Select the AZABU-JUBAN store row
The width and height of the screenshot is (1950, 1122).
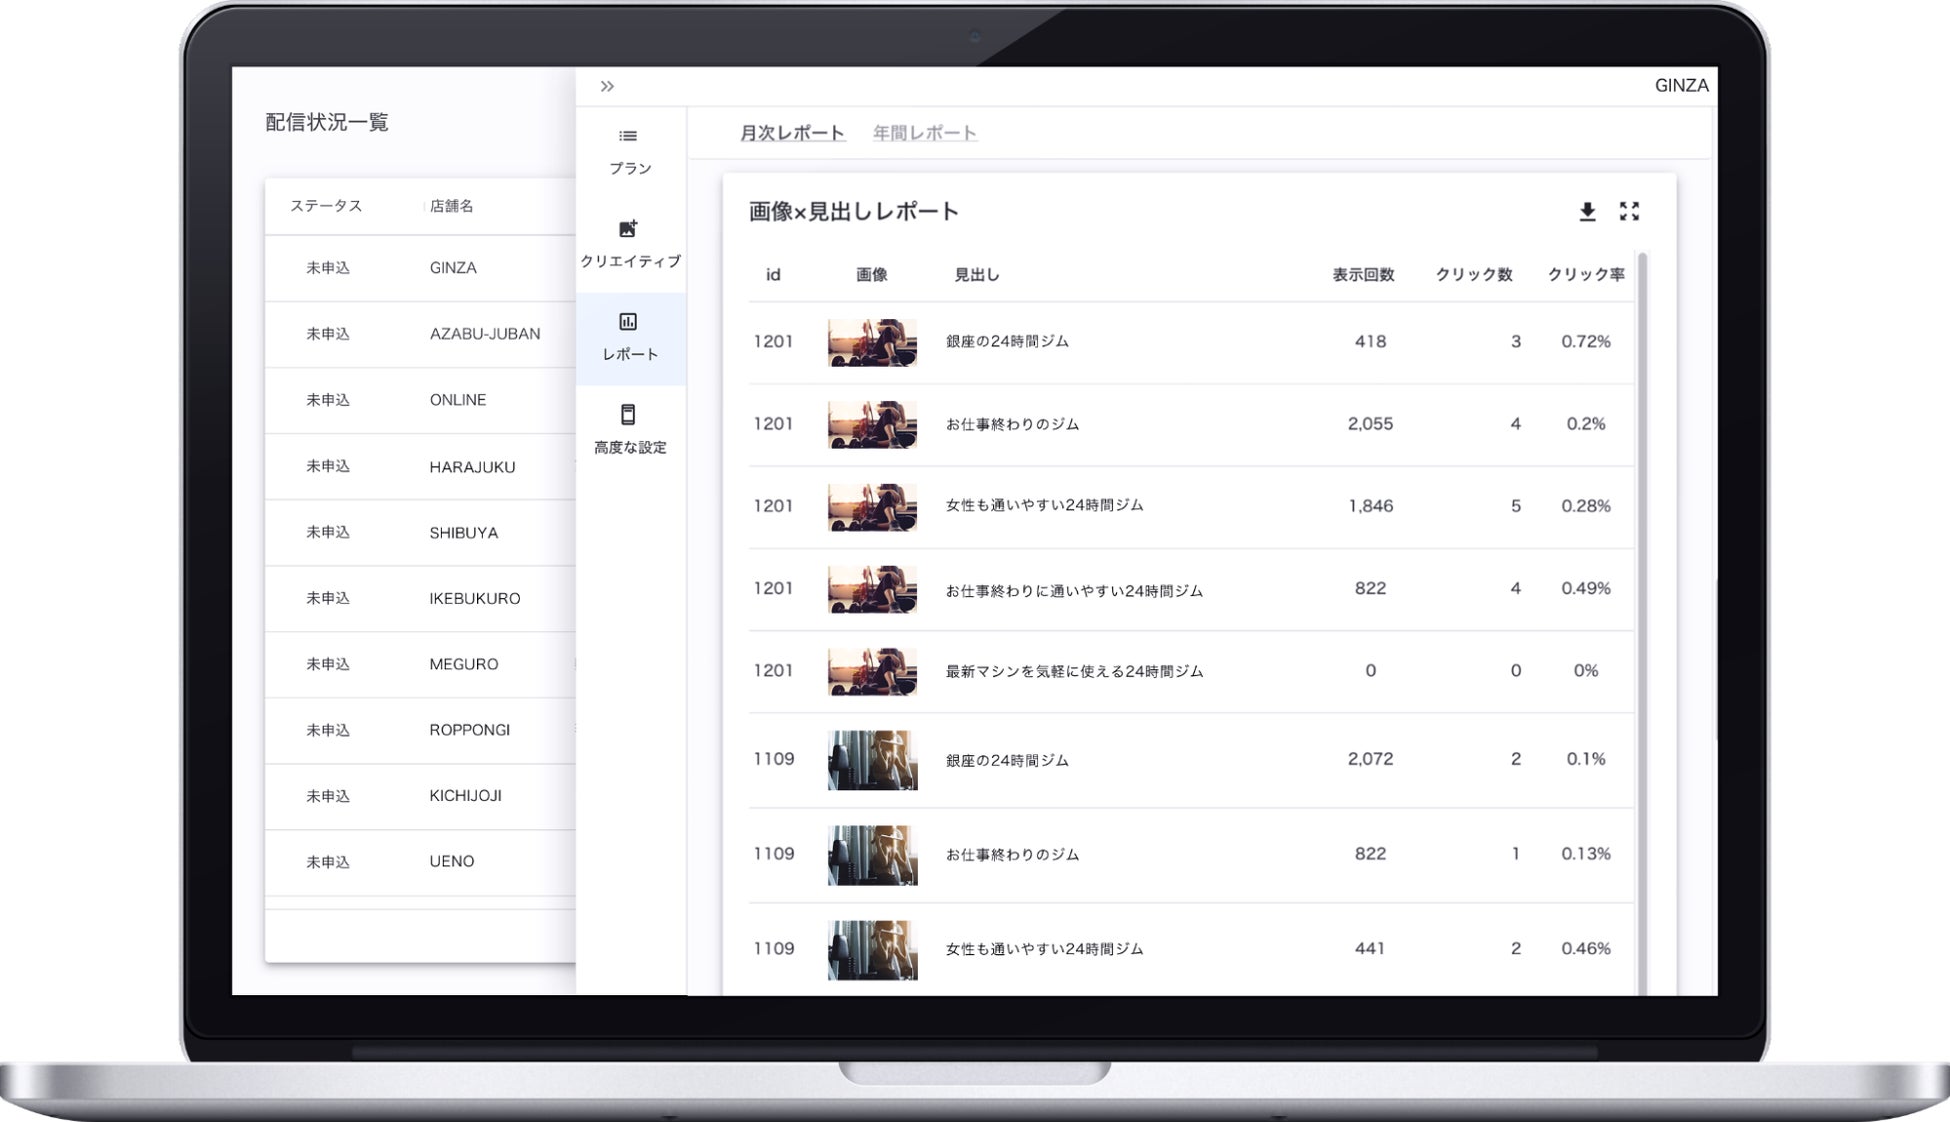click(x=484, y=334)
